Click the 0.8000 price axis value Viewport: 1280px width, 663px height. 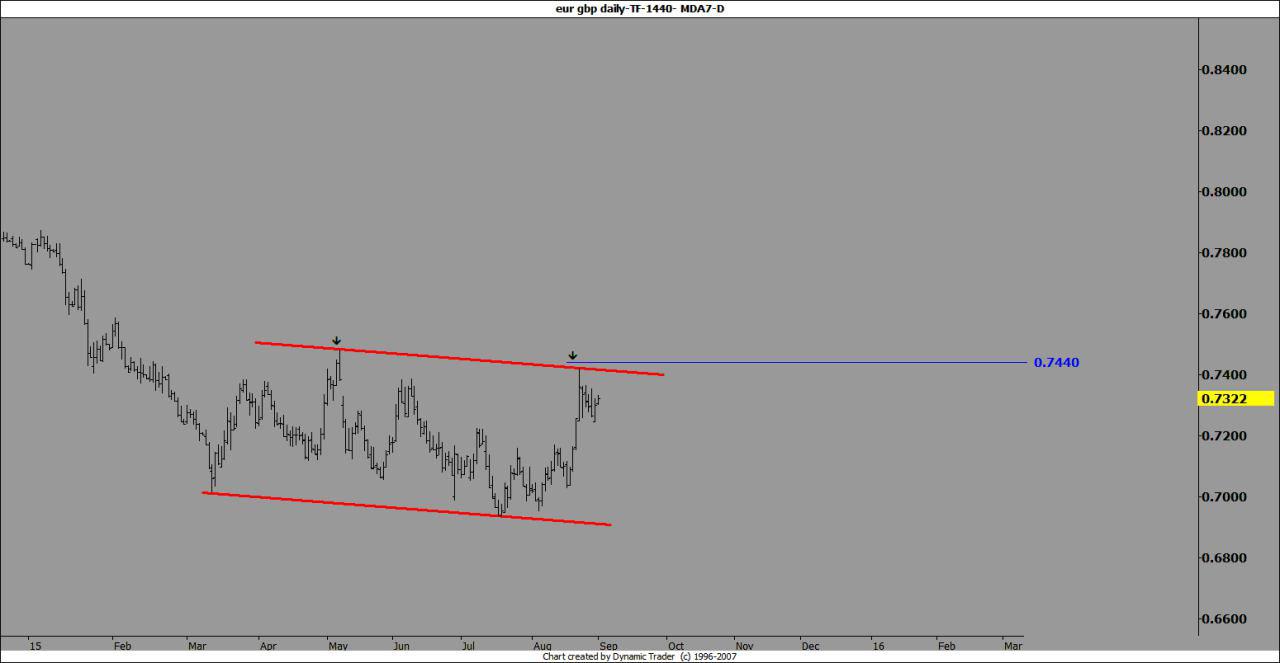[1224, 192]
